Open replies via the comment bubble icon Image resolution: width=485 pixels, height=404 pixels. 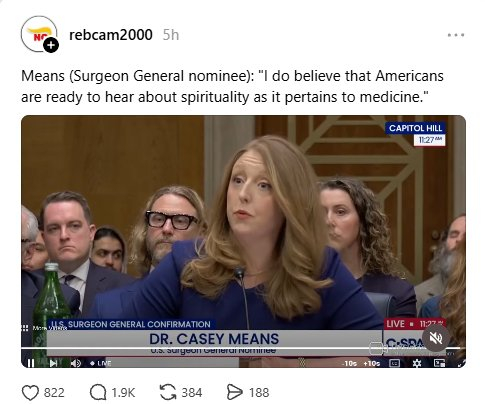(x=98, y=392)
